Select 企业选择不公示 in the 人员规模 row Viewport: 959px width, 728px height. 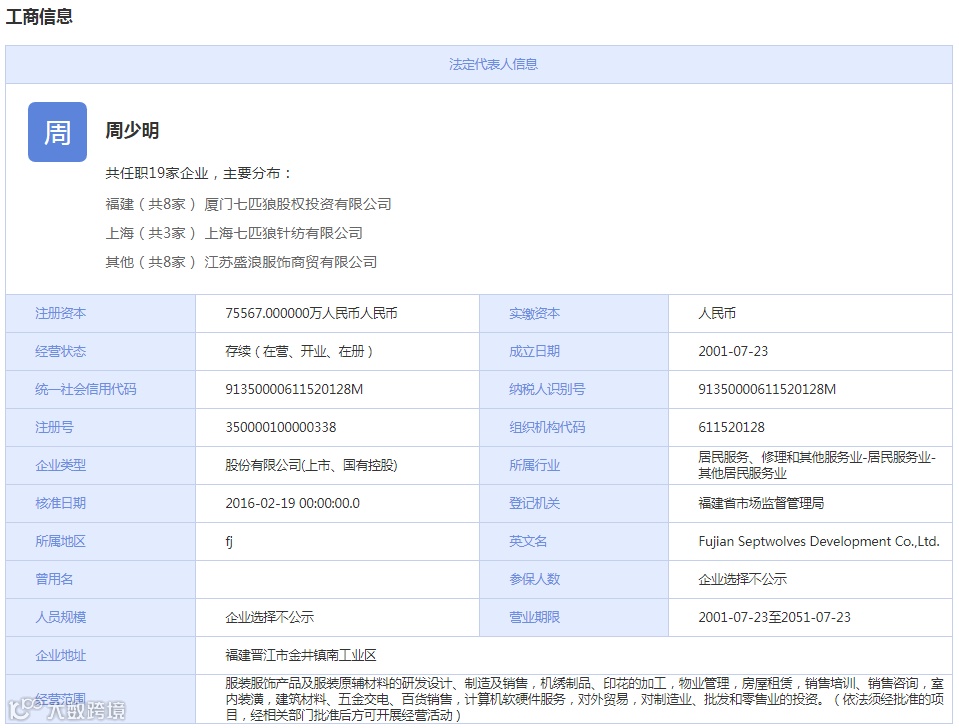pyautogui.click(x=269, y=617)
